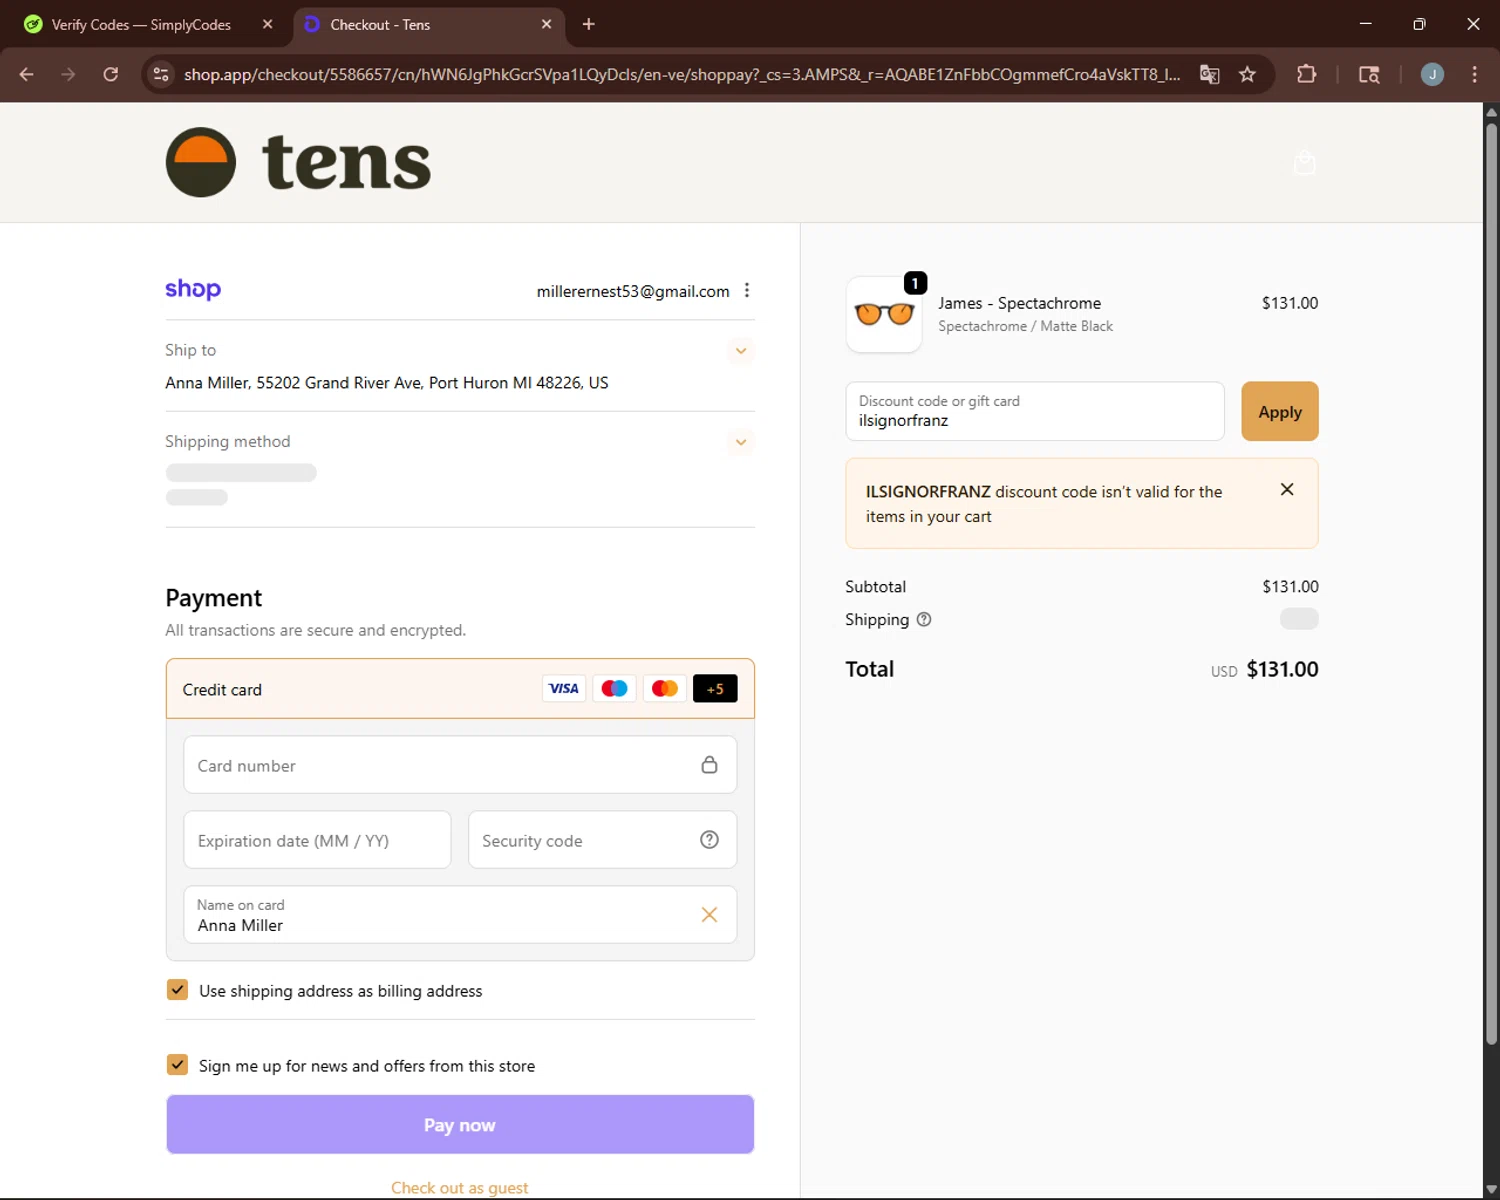Dismiss the ILSIGNORFRANZ invalid code message
Screen dimensions: 1500x1200
1287,489
